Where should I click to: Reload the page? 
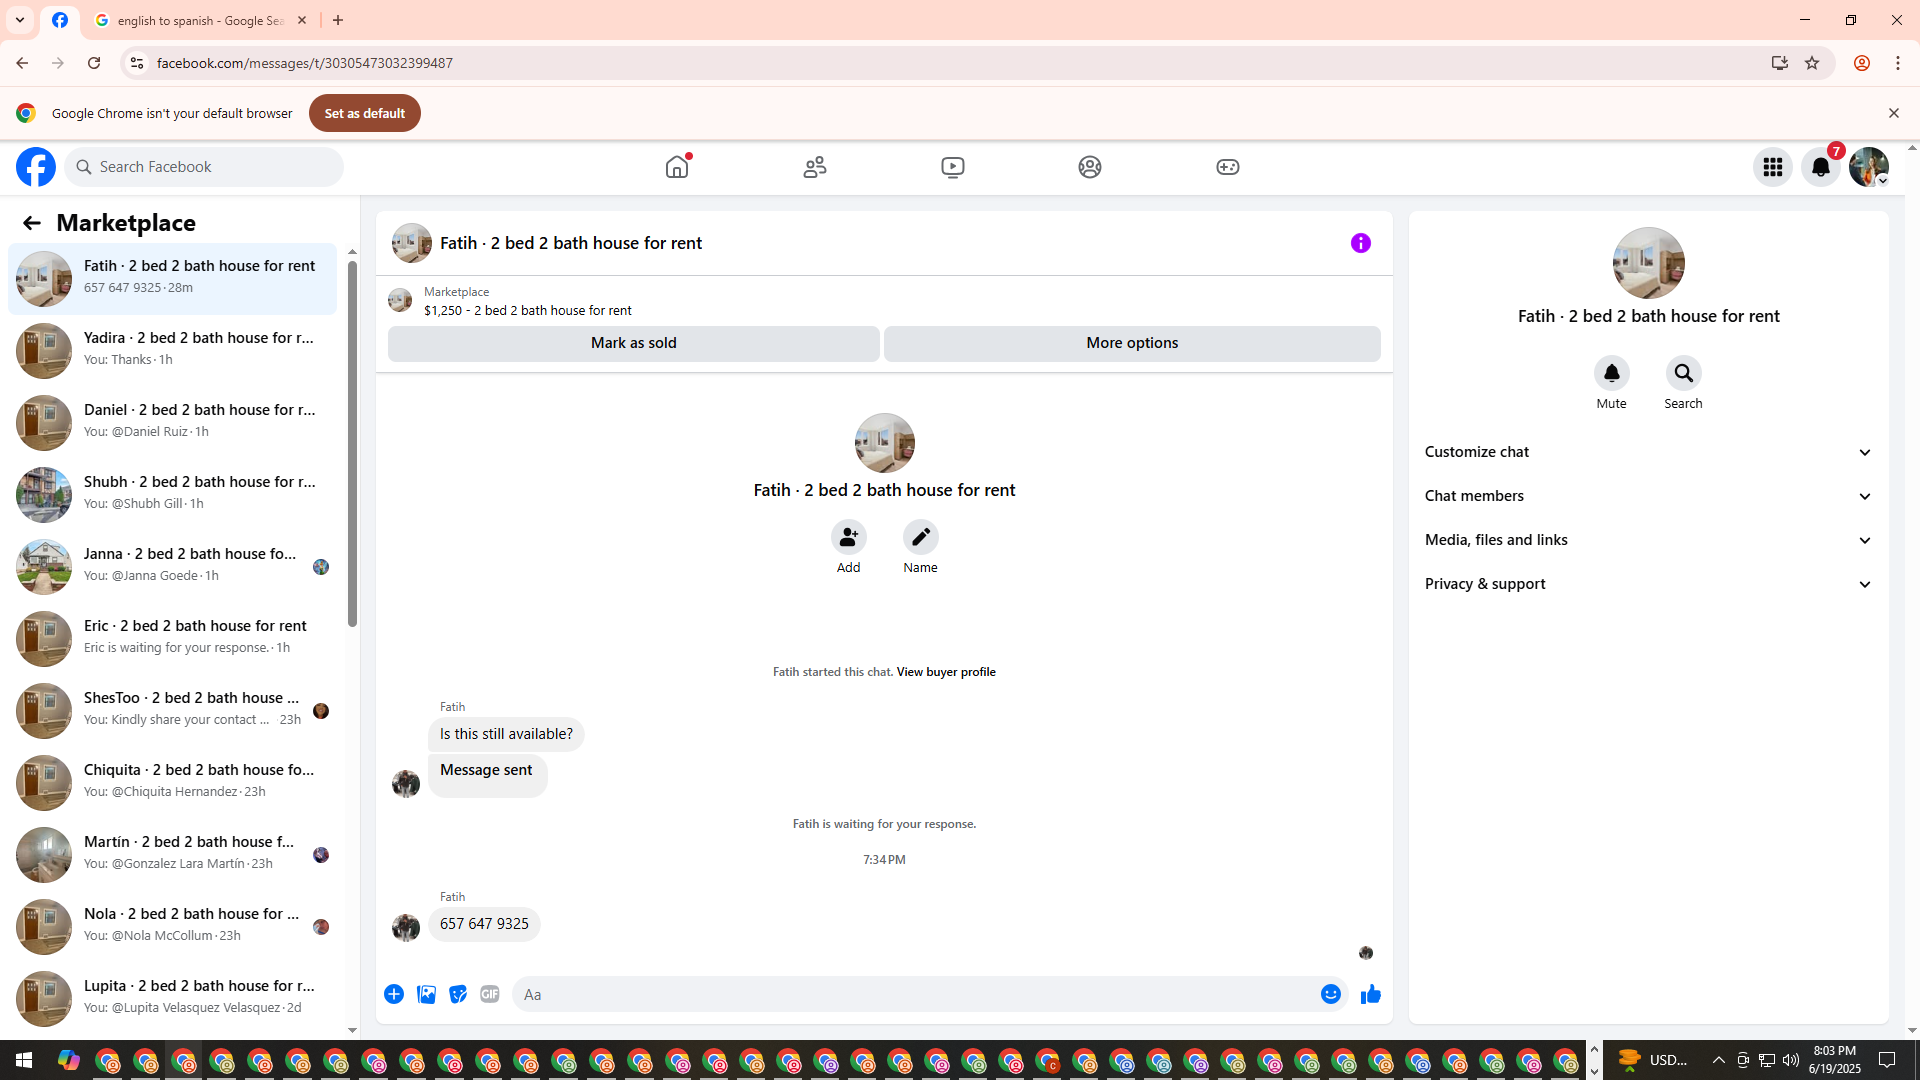[x=94, y=63]
